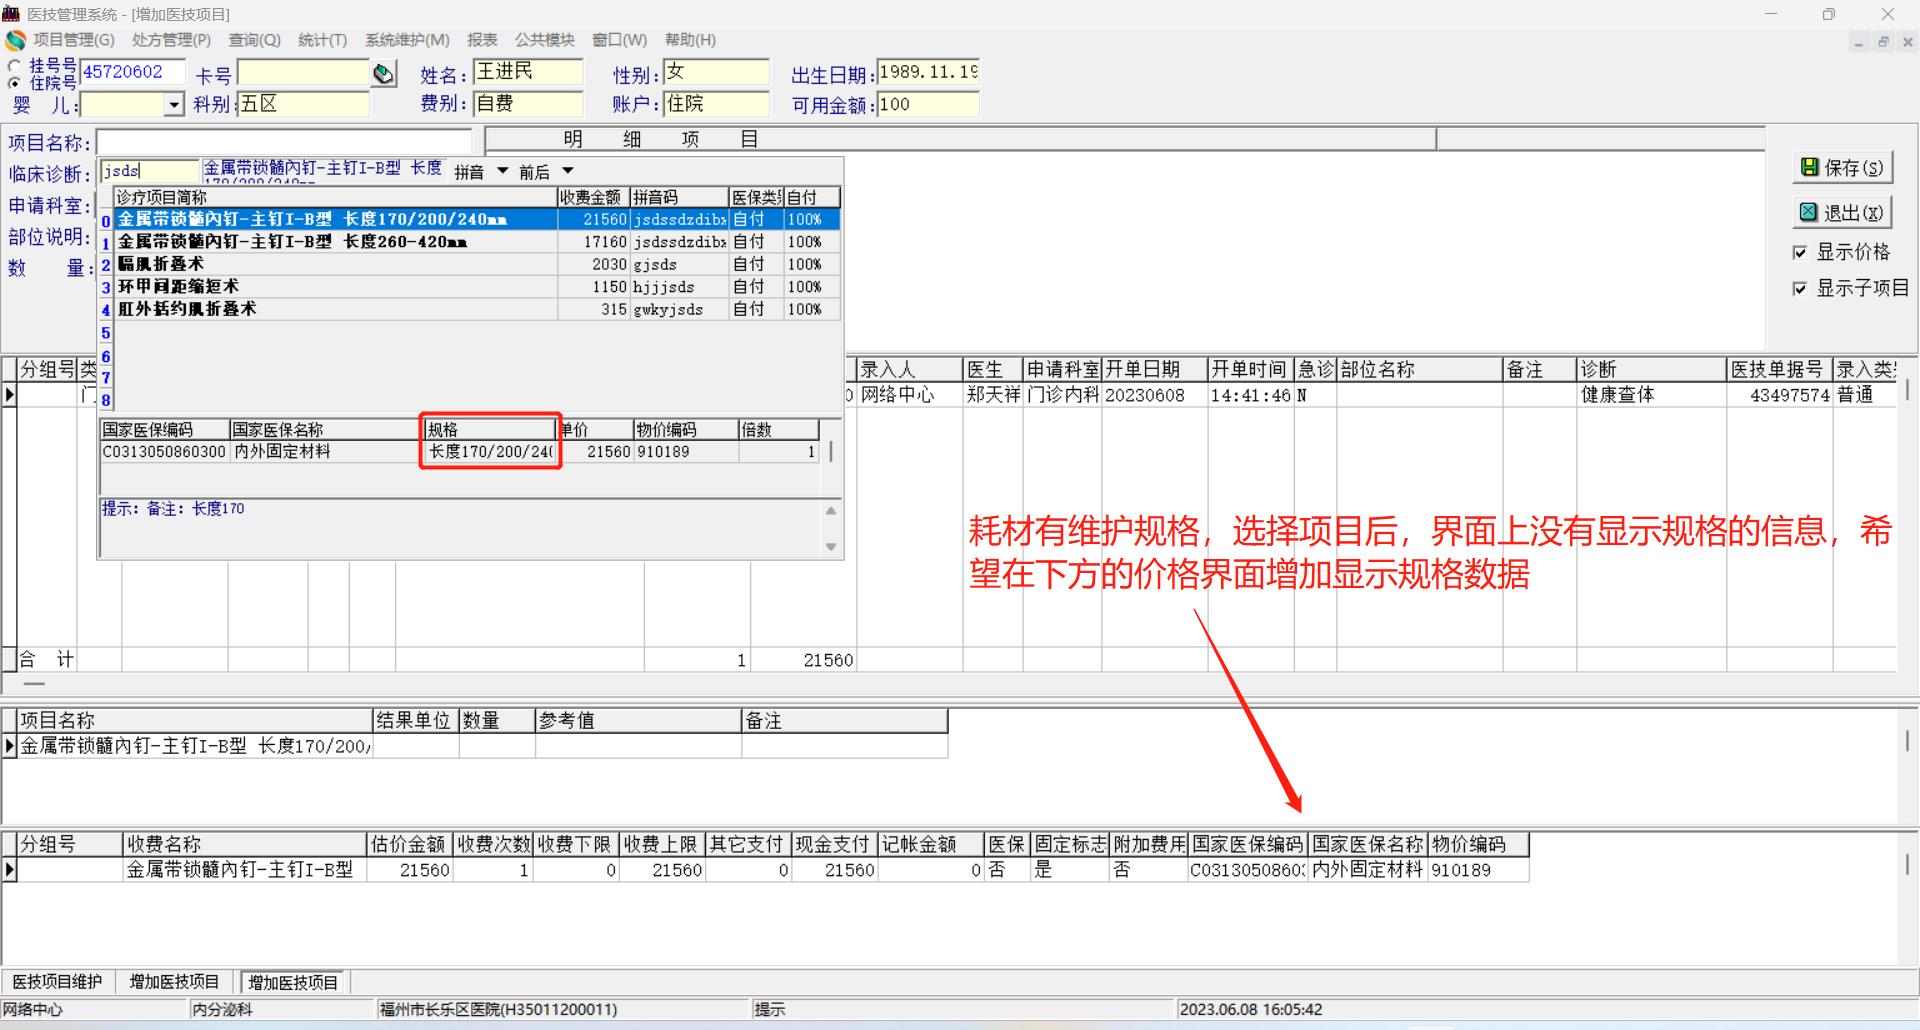Screen dimensions: 1920x1030
Task: Open the 系统维护(M) menu
Action: 407,40
